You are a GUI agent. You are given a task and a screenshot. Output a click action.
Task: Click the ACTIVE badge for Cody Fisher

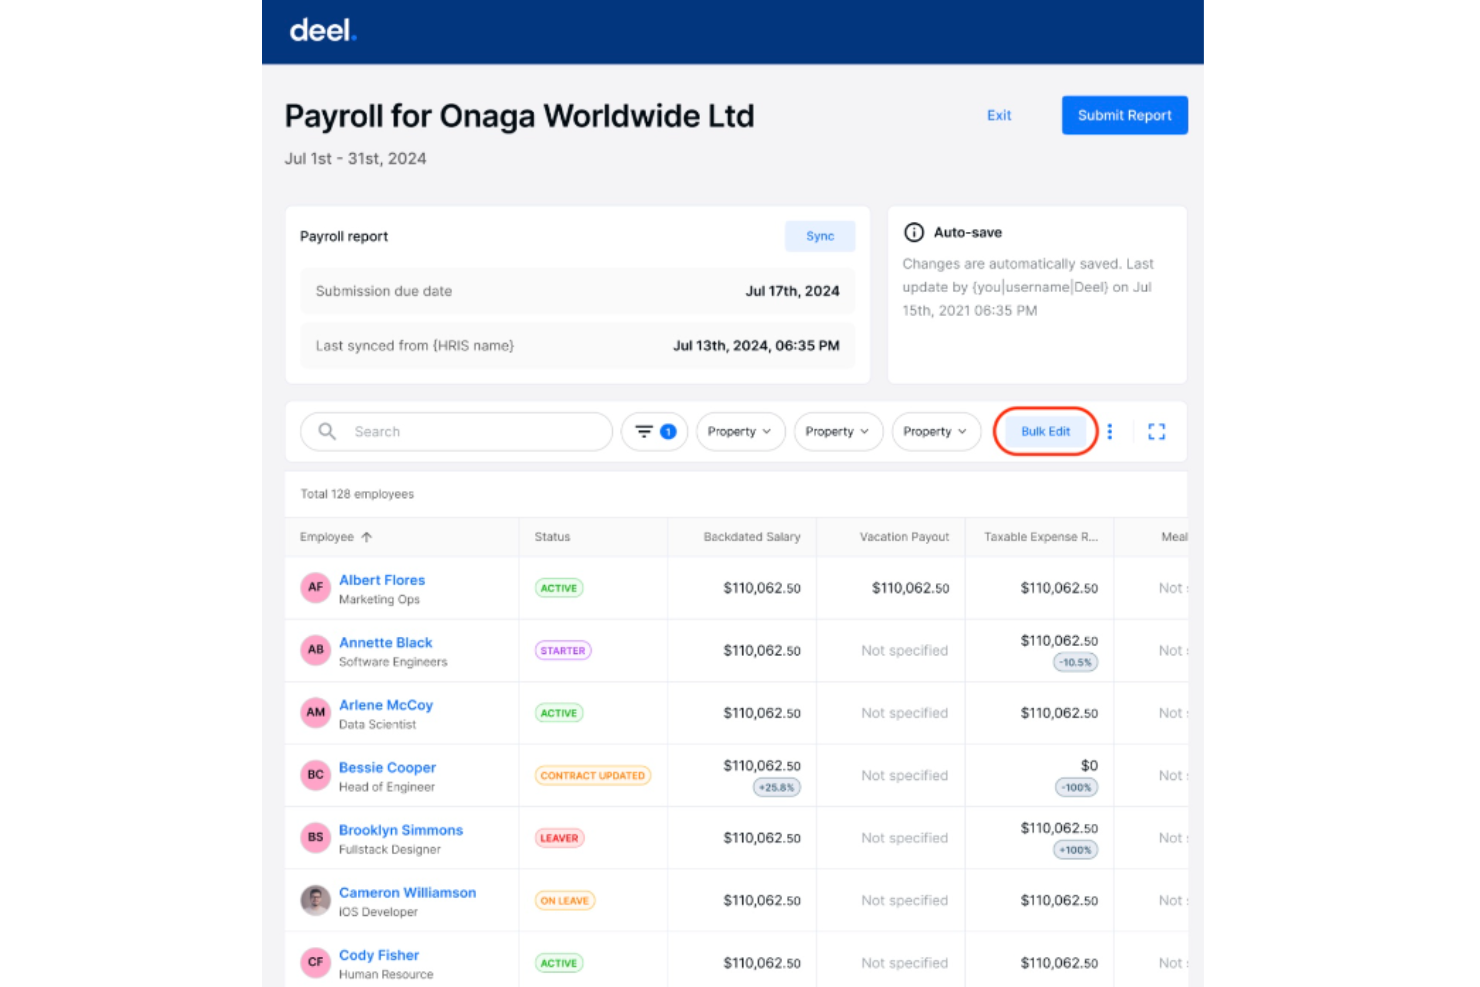tap(559, 963)
